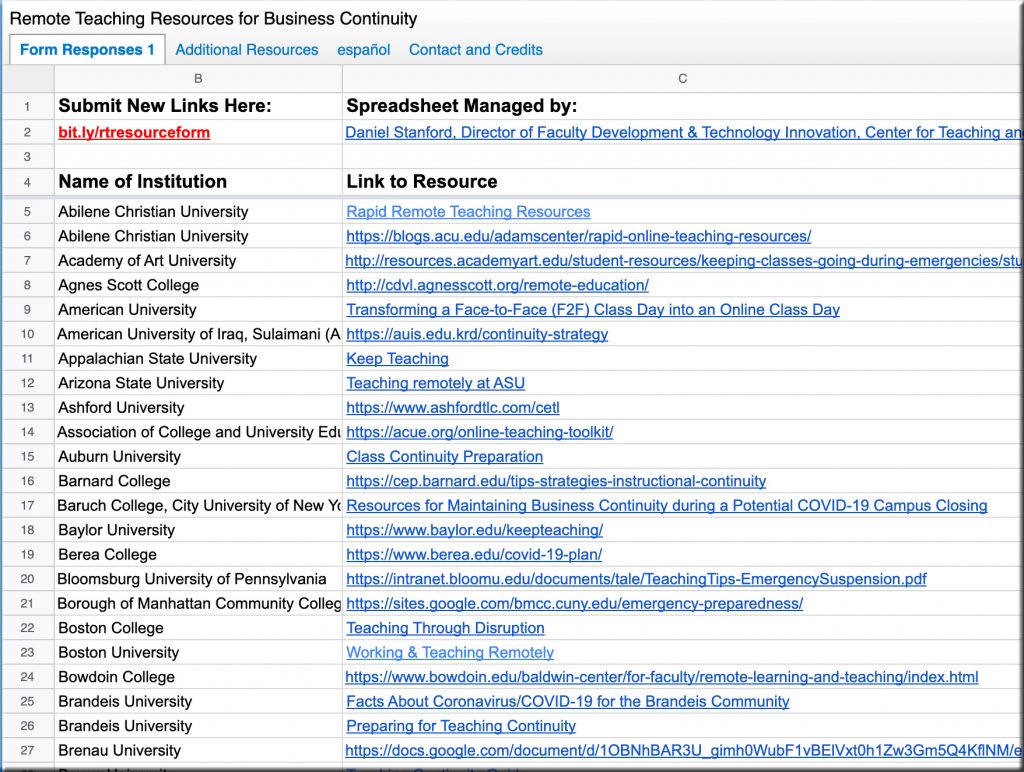The height and width of the screenshot is (772, 1024).
Task: Switch to the Form Responses 1 tab
Action: (87, 50)
